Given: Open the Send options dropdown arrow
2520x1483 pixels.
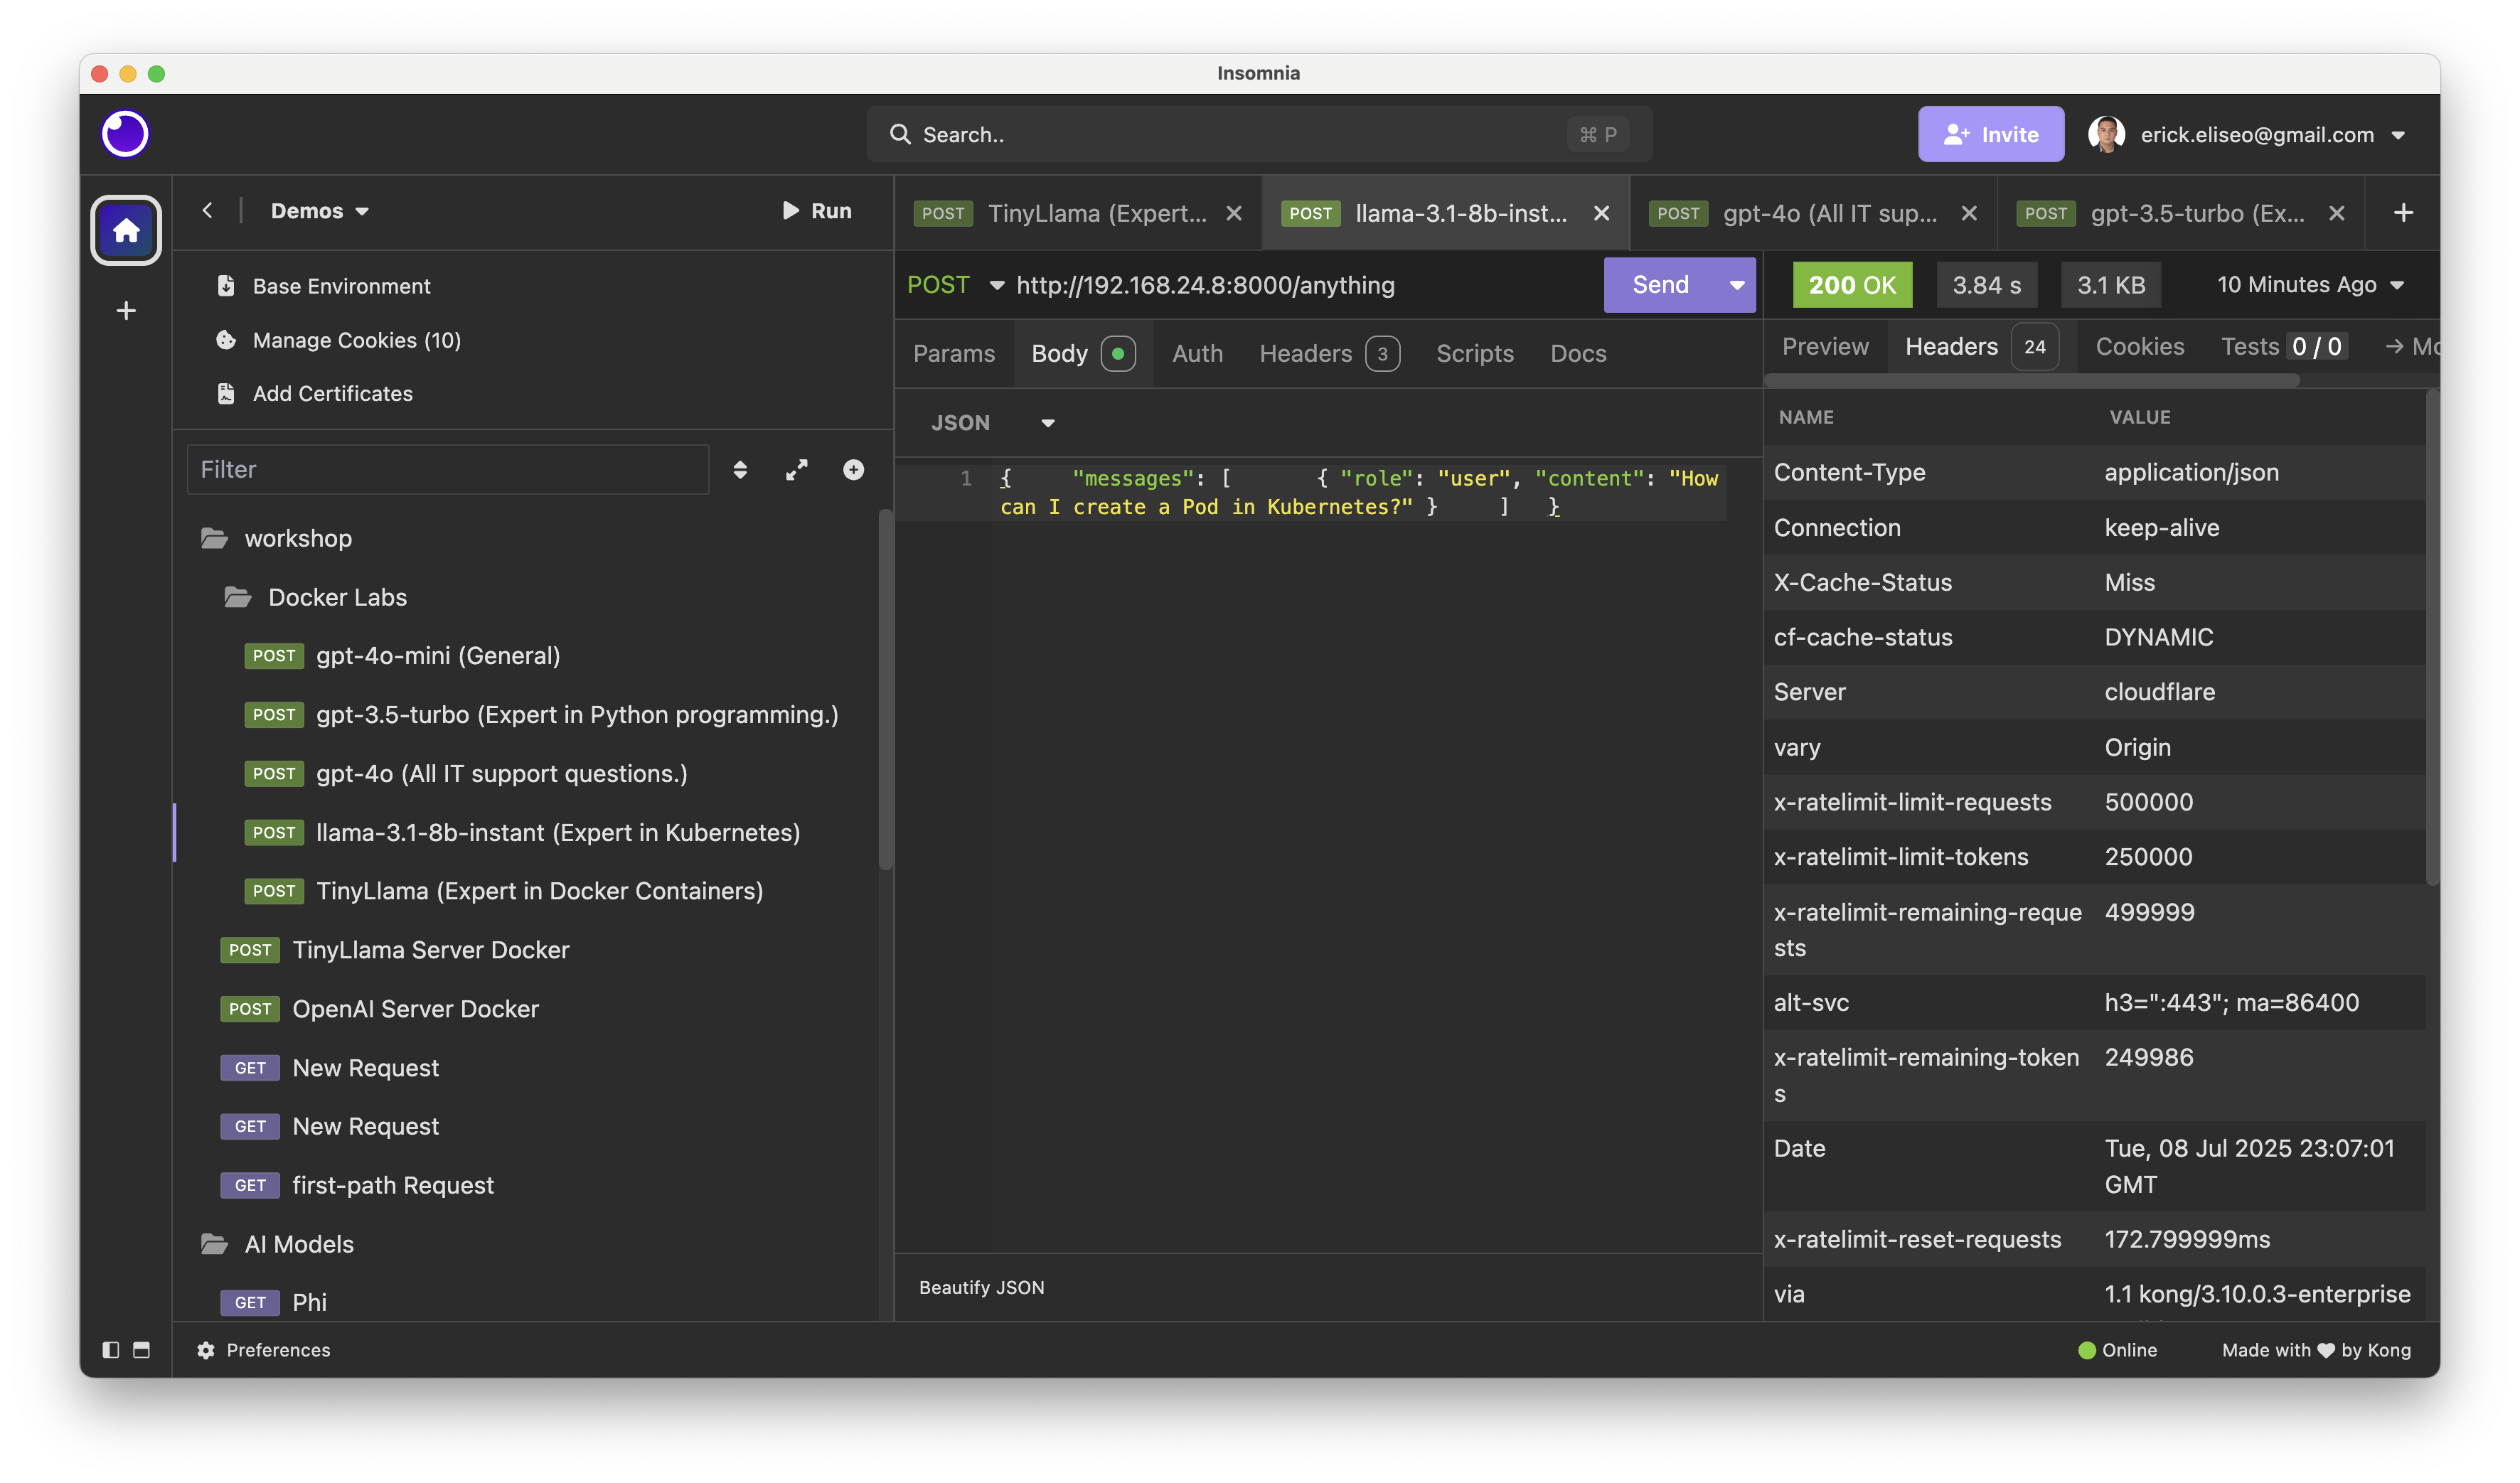Looking at the screenshot, I should pos(1737,285).
